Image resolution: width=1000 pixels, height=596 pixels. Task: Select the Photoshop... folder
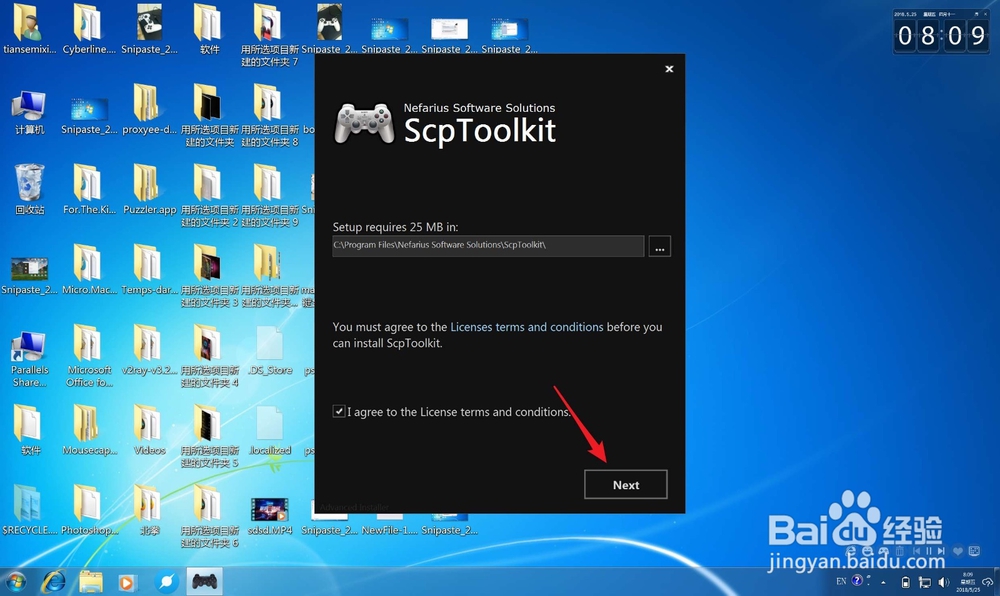tap(89, 510)
